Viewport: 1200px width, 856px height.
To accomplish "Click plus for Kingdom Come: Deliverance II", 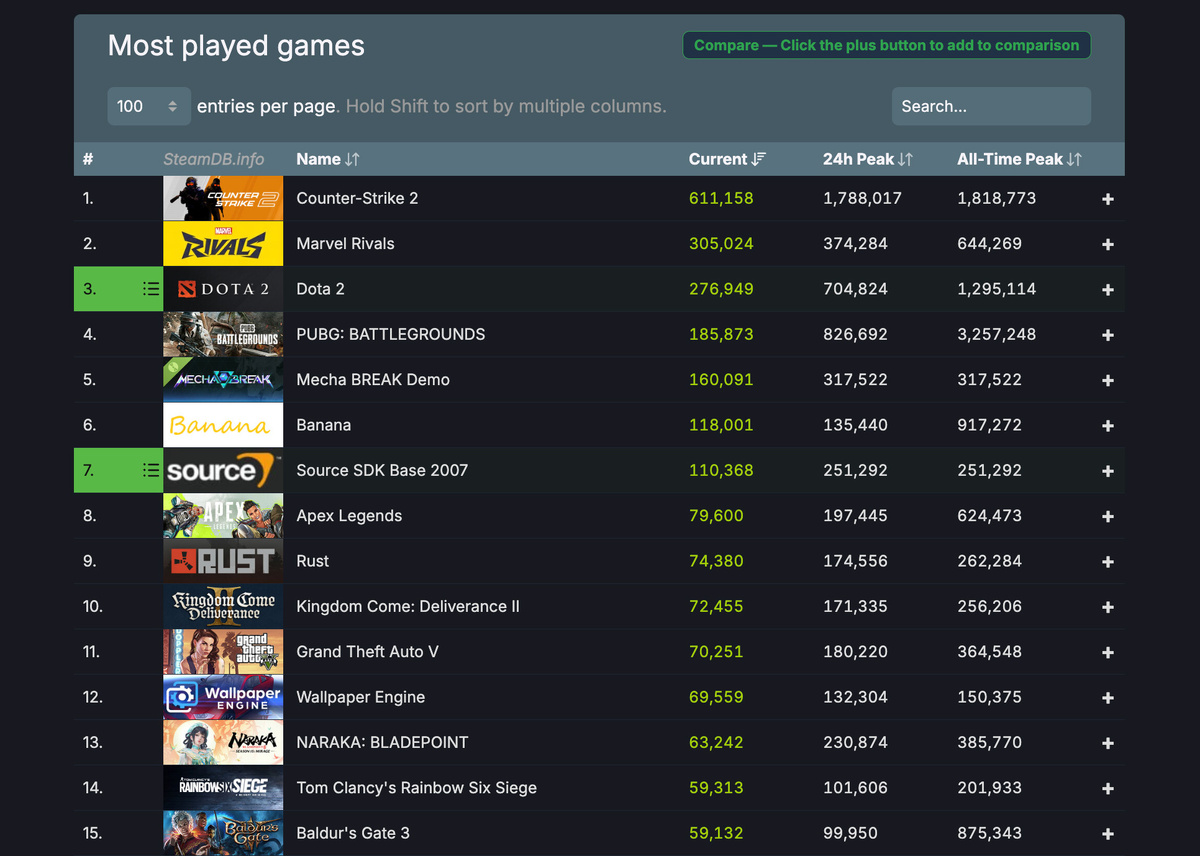I will click(x=1107, y=607).
